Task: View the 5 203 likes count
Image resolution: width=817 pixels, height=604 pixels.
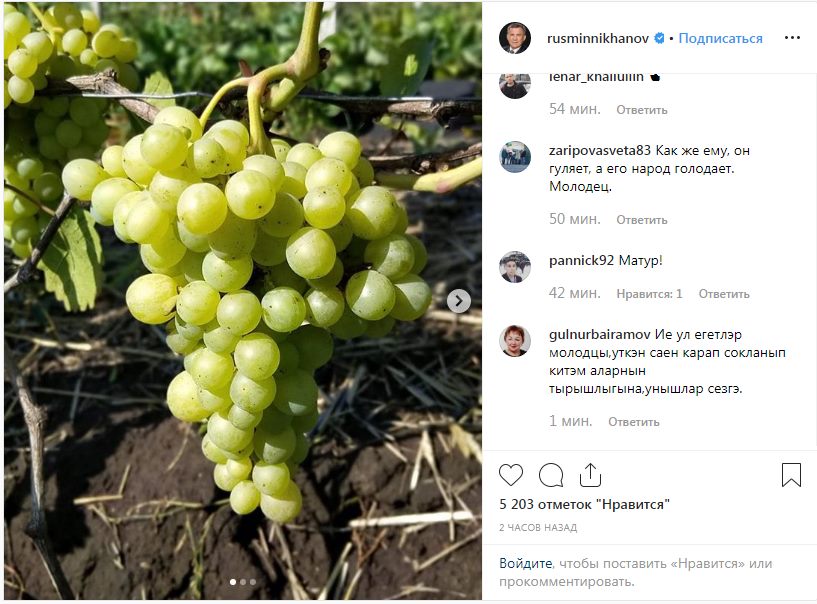Action: point(584,505)
